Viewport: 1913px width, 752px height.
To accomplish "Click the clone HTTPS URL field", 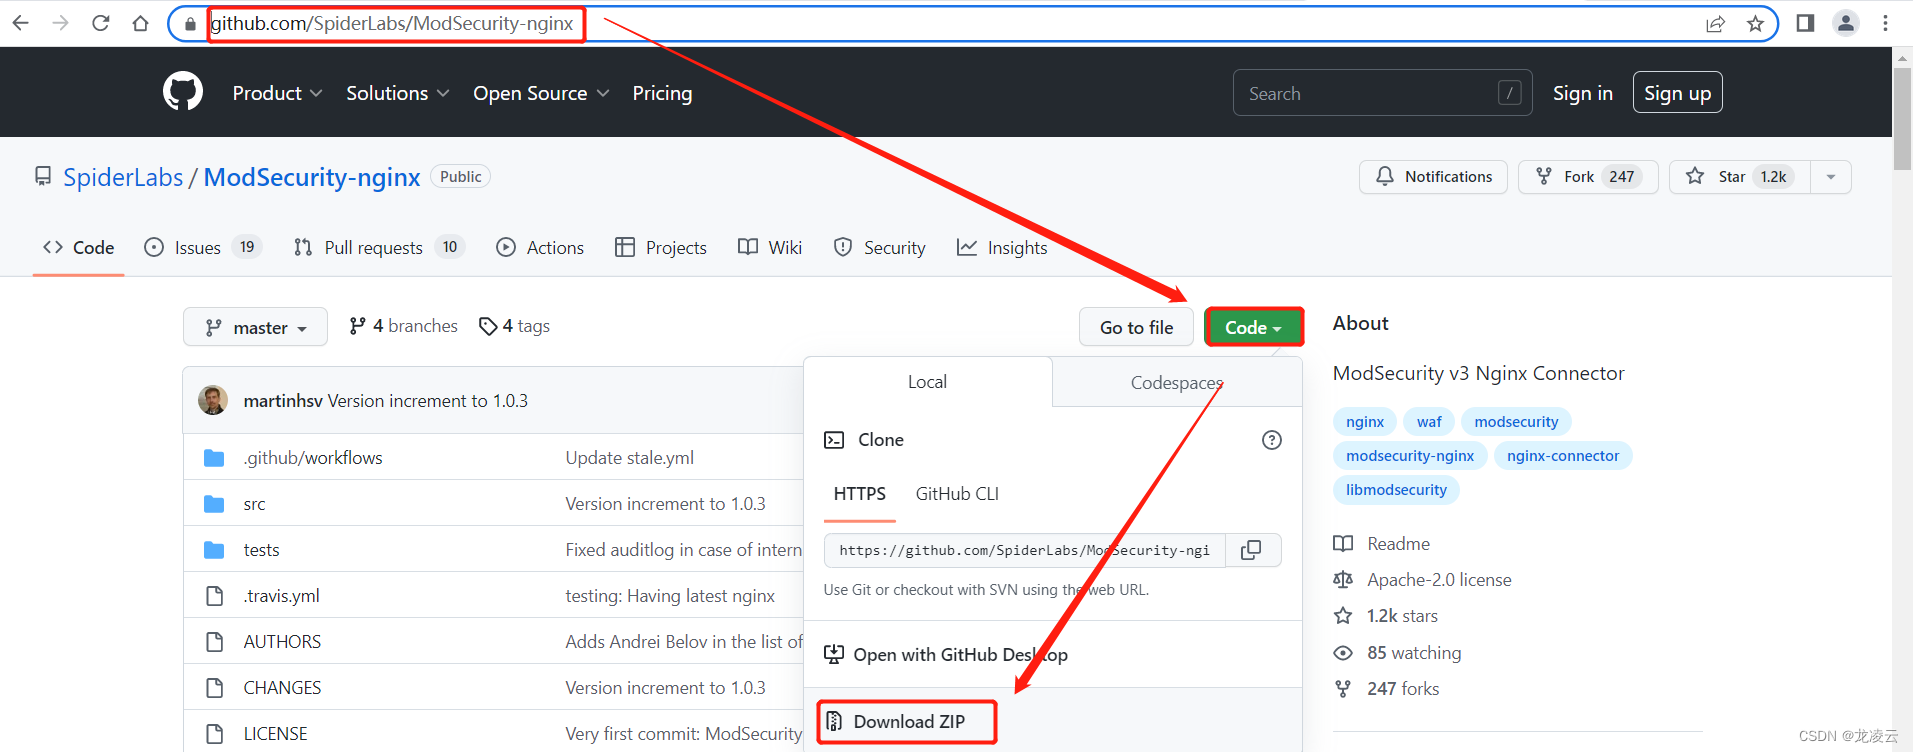I will 1024,550.
